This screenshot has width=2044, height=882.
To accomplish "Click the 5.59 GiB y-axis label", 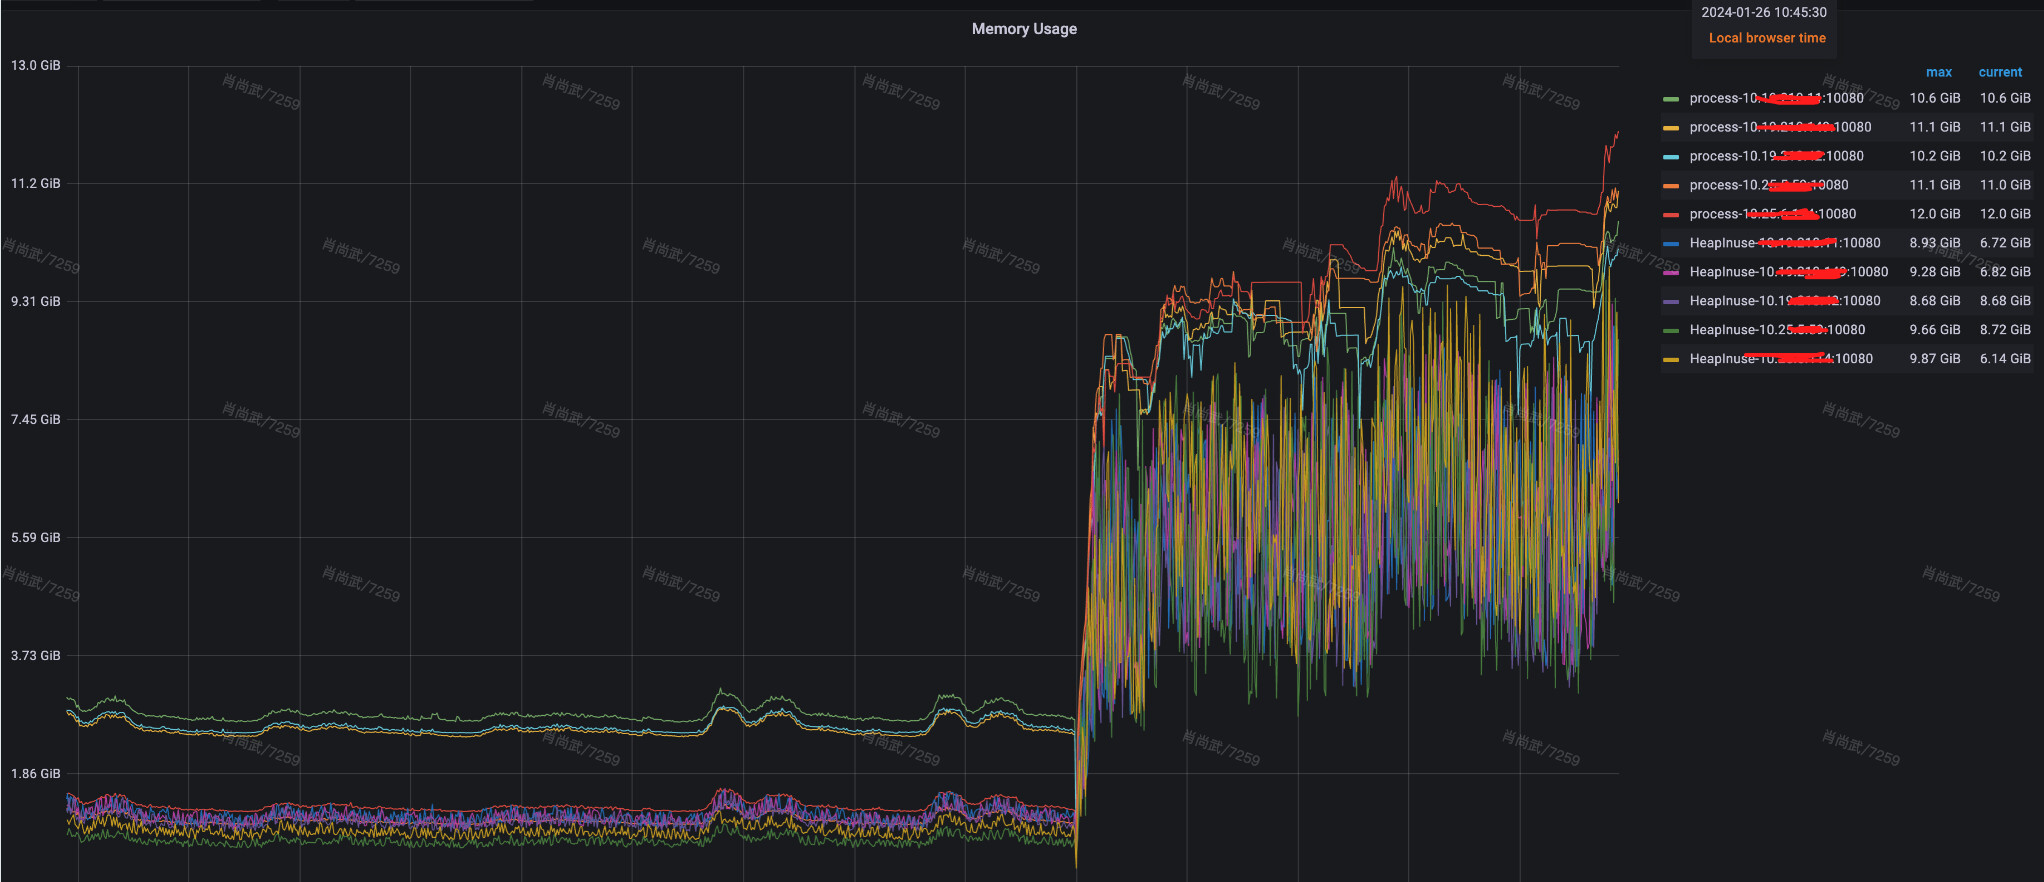I will coord(36,538).
